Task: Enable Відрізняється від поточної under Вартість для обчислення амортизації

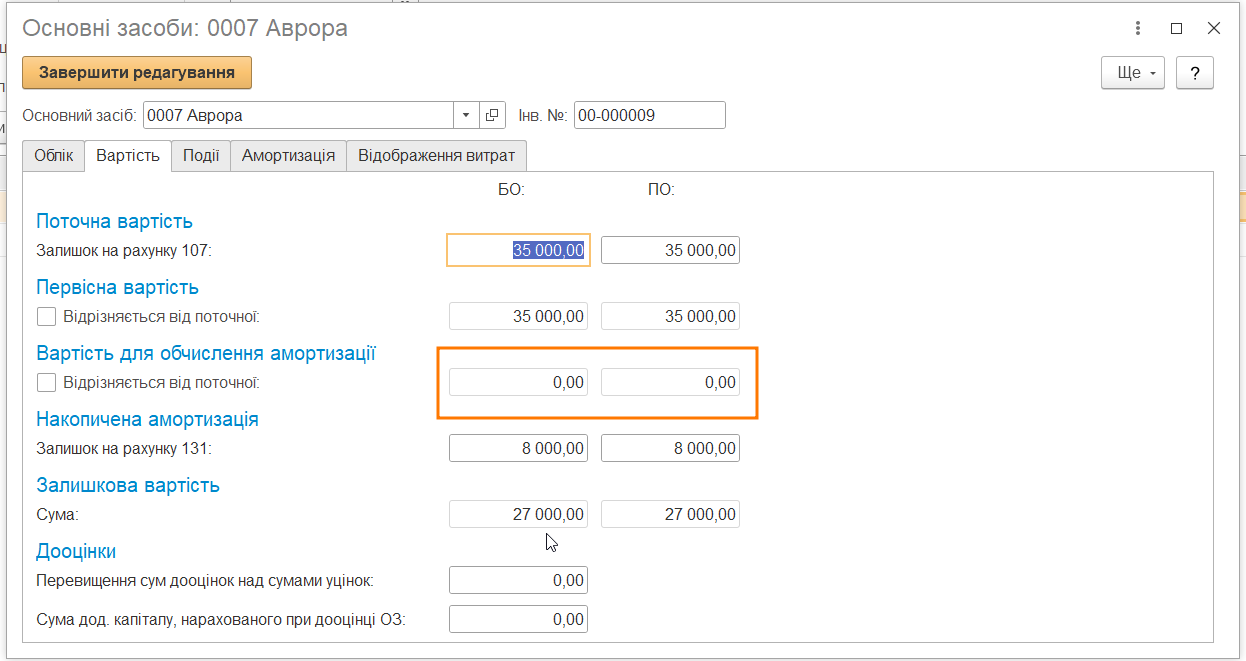Action: point(46,382)
